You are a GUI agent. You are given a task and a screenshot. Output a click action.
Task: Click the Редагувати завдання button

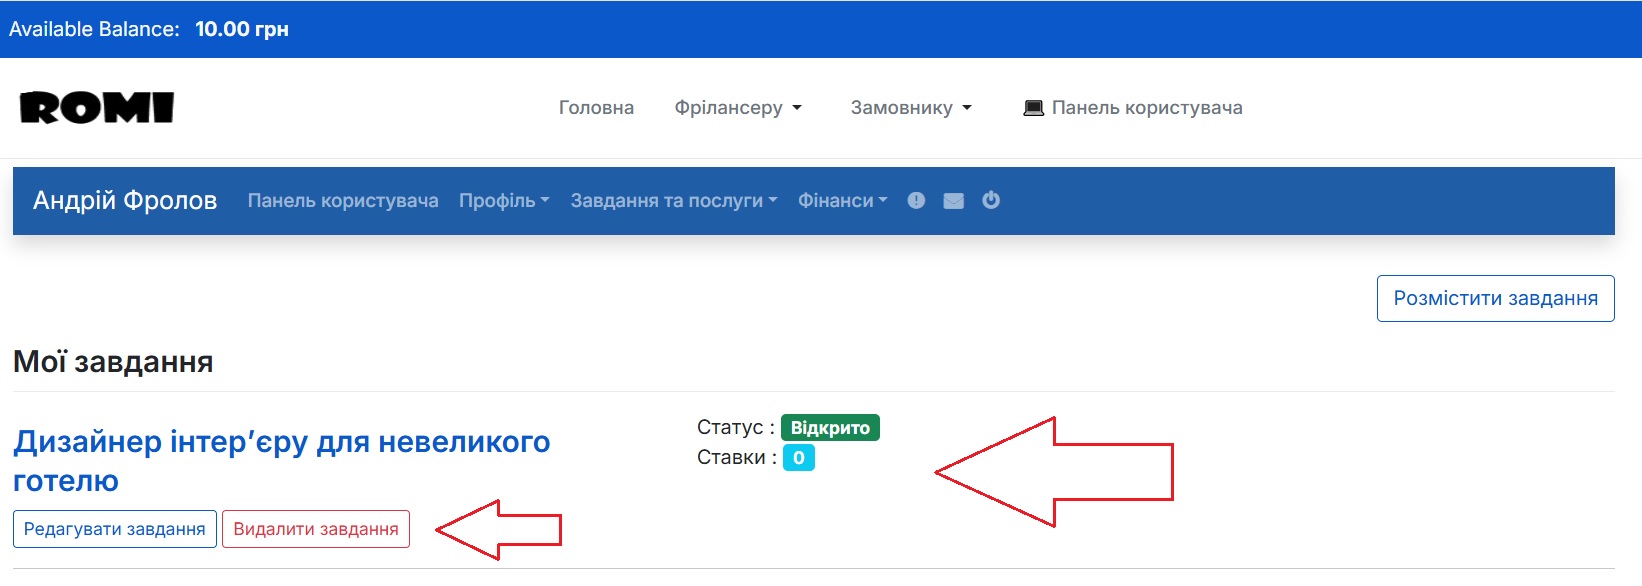tap(115, 529)
